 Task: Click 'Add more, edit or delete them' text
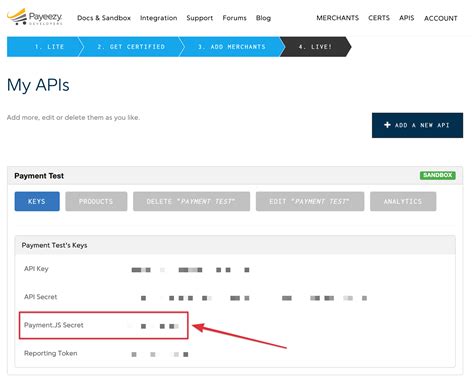73,117
